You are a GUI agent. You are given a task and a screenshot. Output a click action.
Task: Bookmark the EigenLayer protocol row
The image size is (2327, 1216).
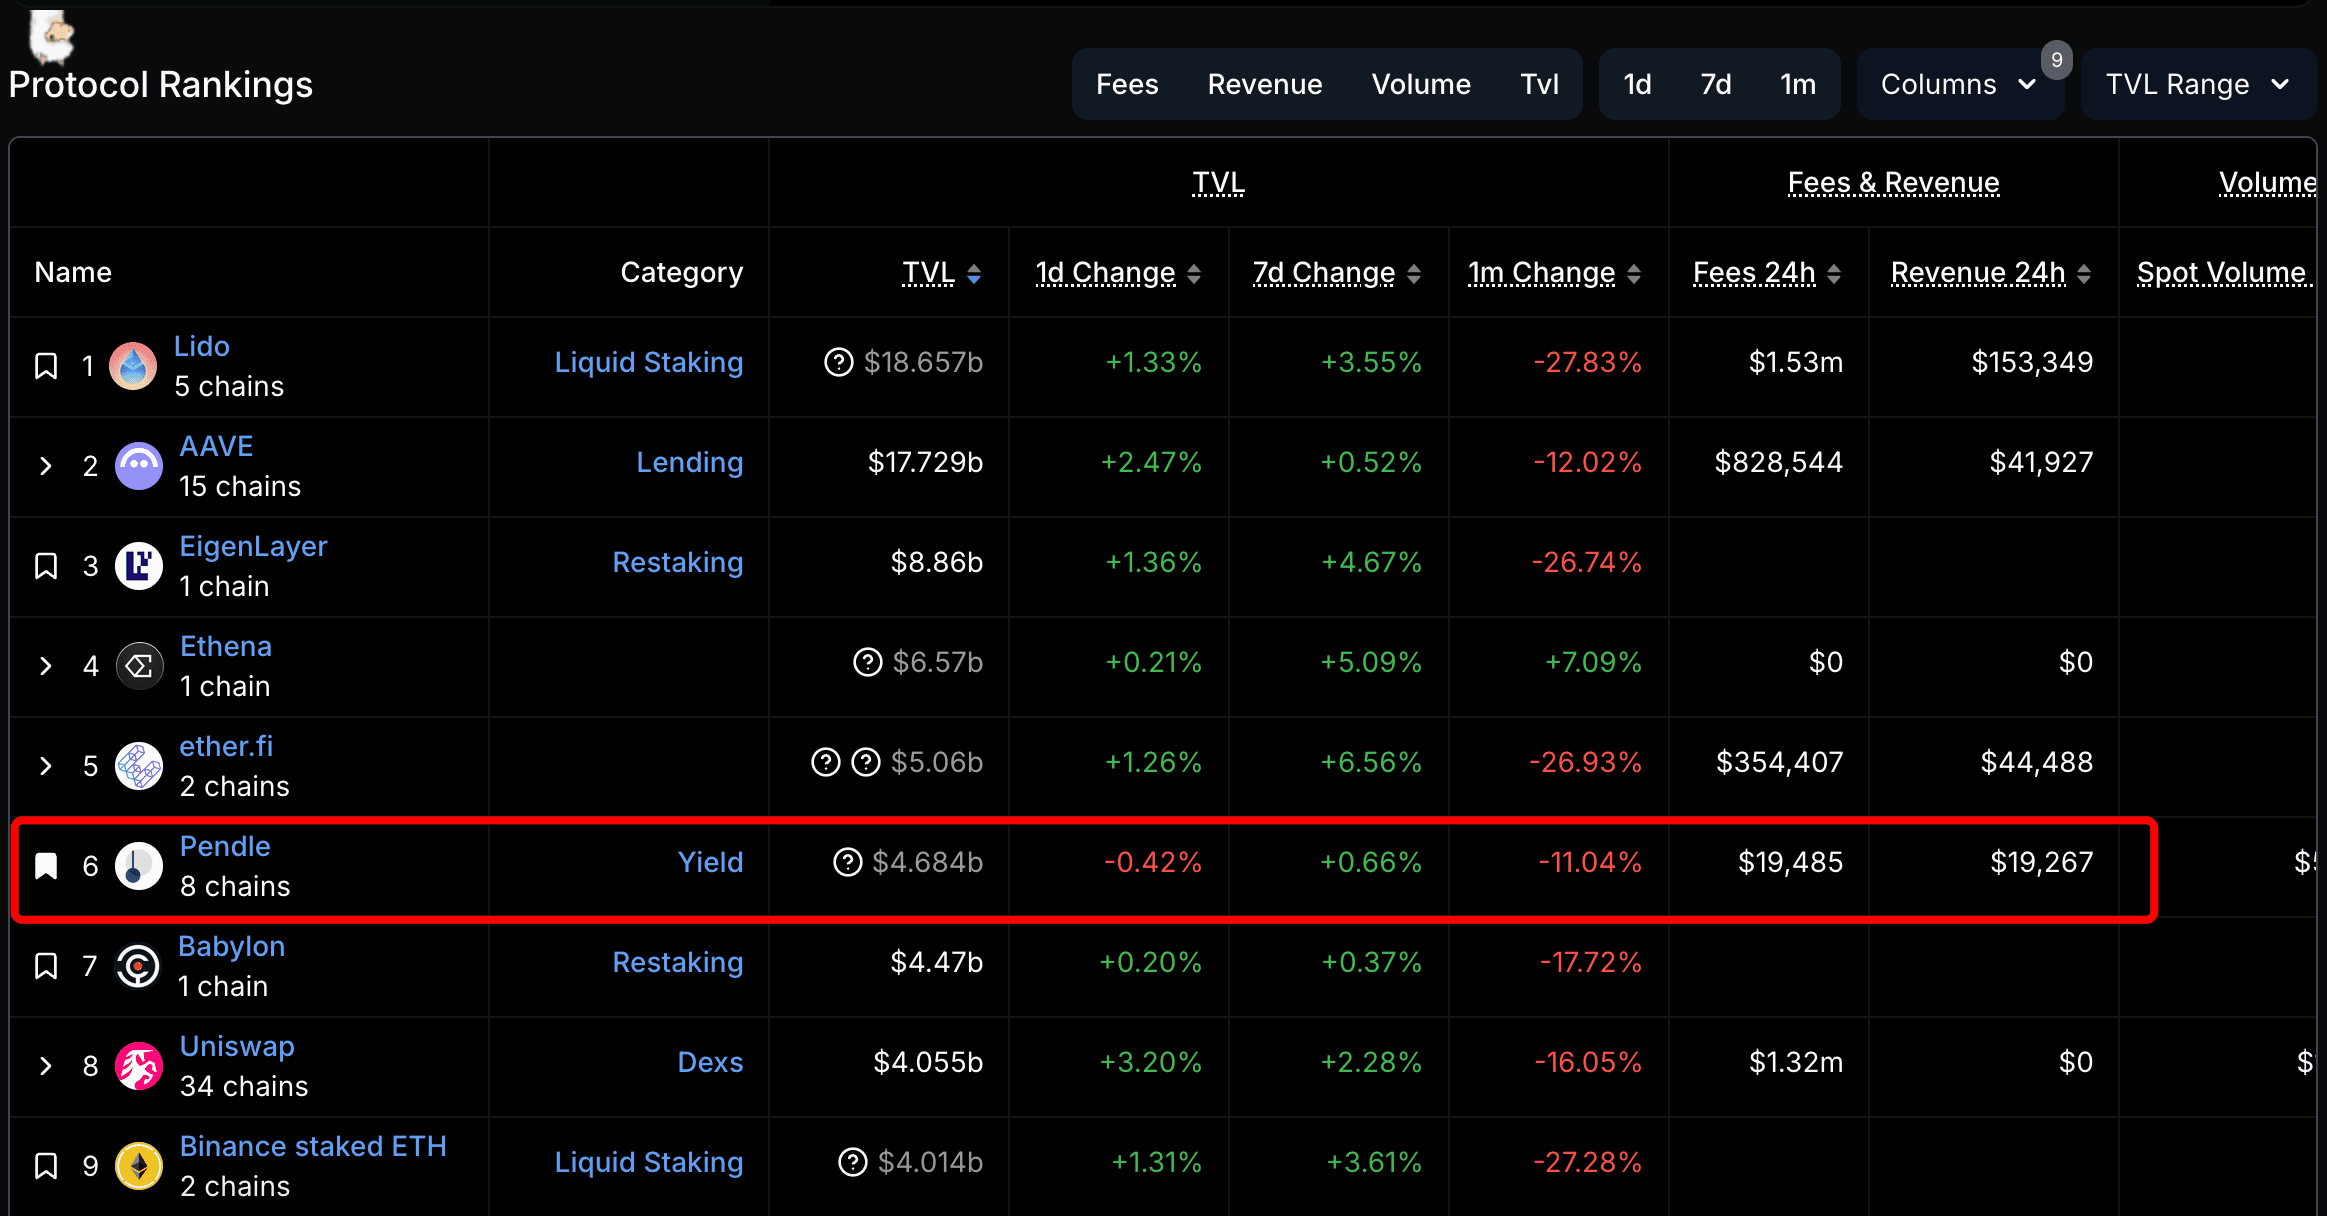click(46, 566)
